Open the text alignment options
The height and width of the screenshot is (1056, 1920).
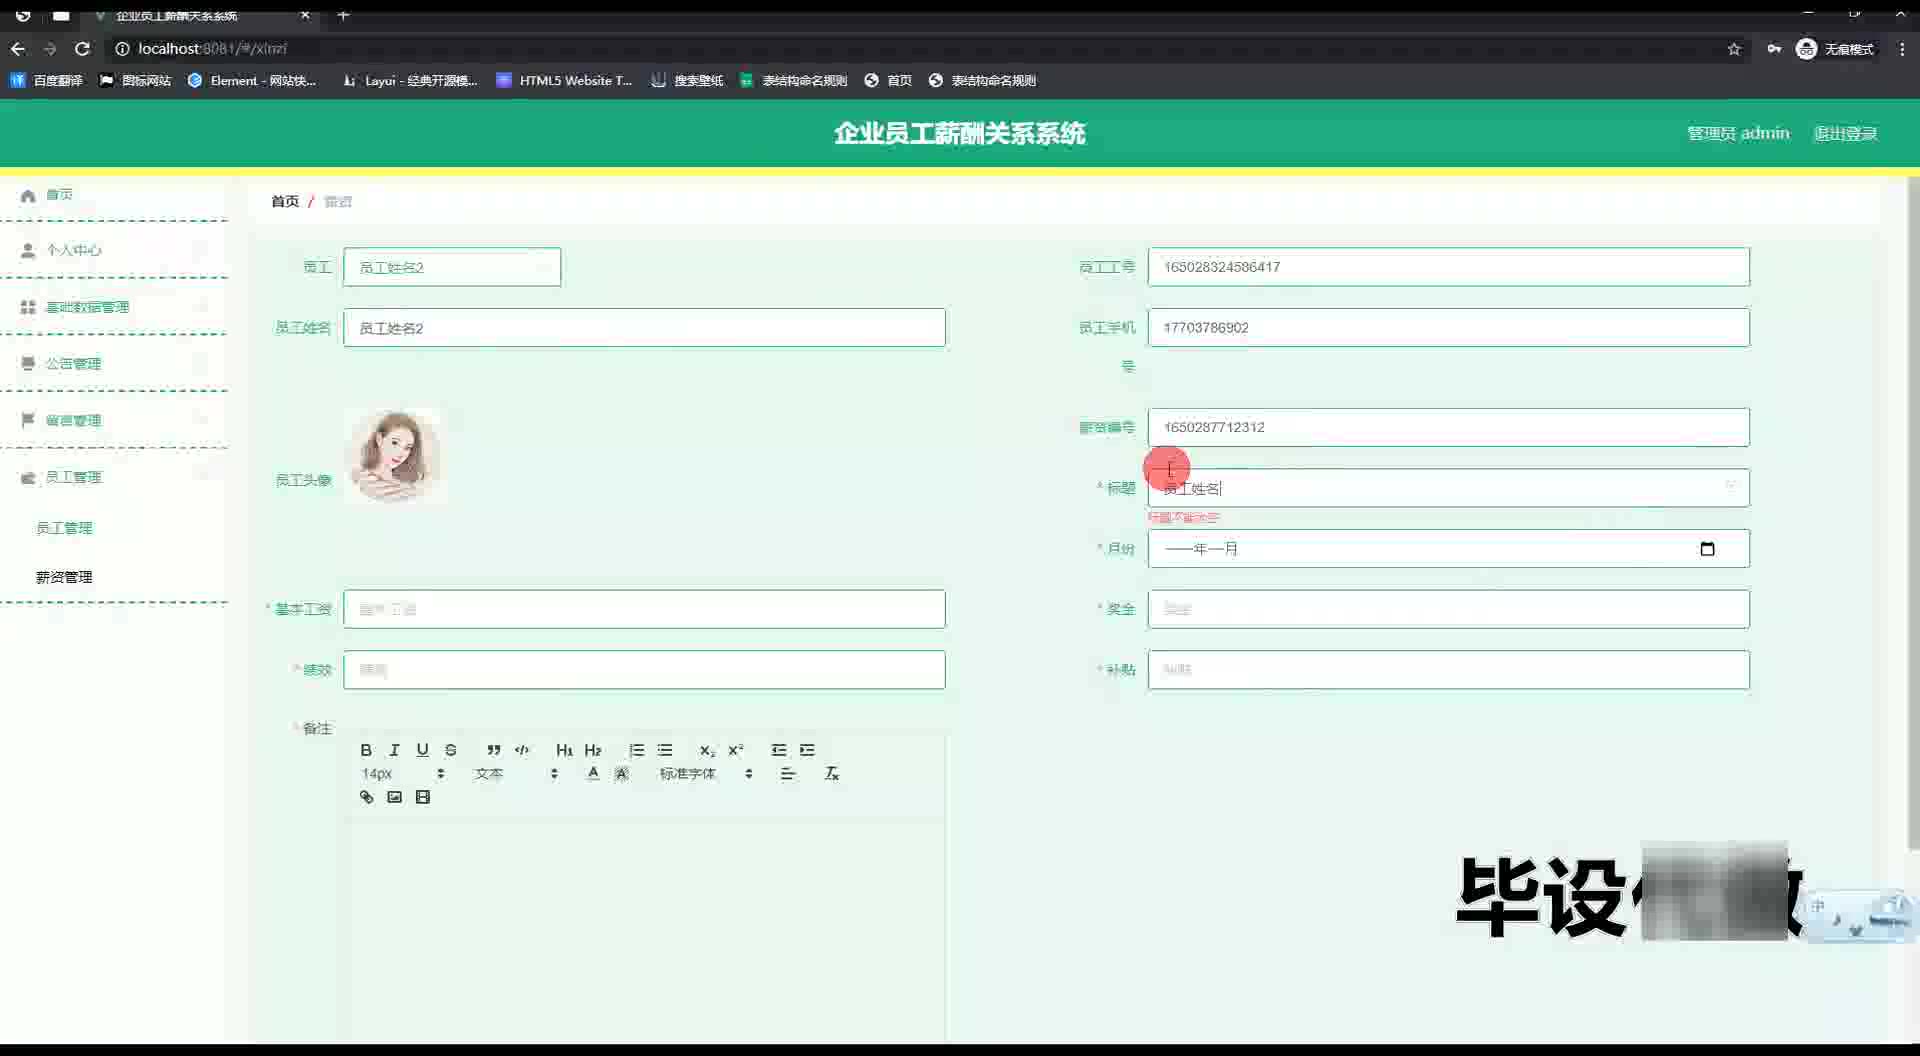point(788,773)
